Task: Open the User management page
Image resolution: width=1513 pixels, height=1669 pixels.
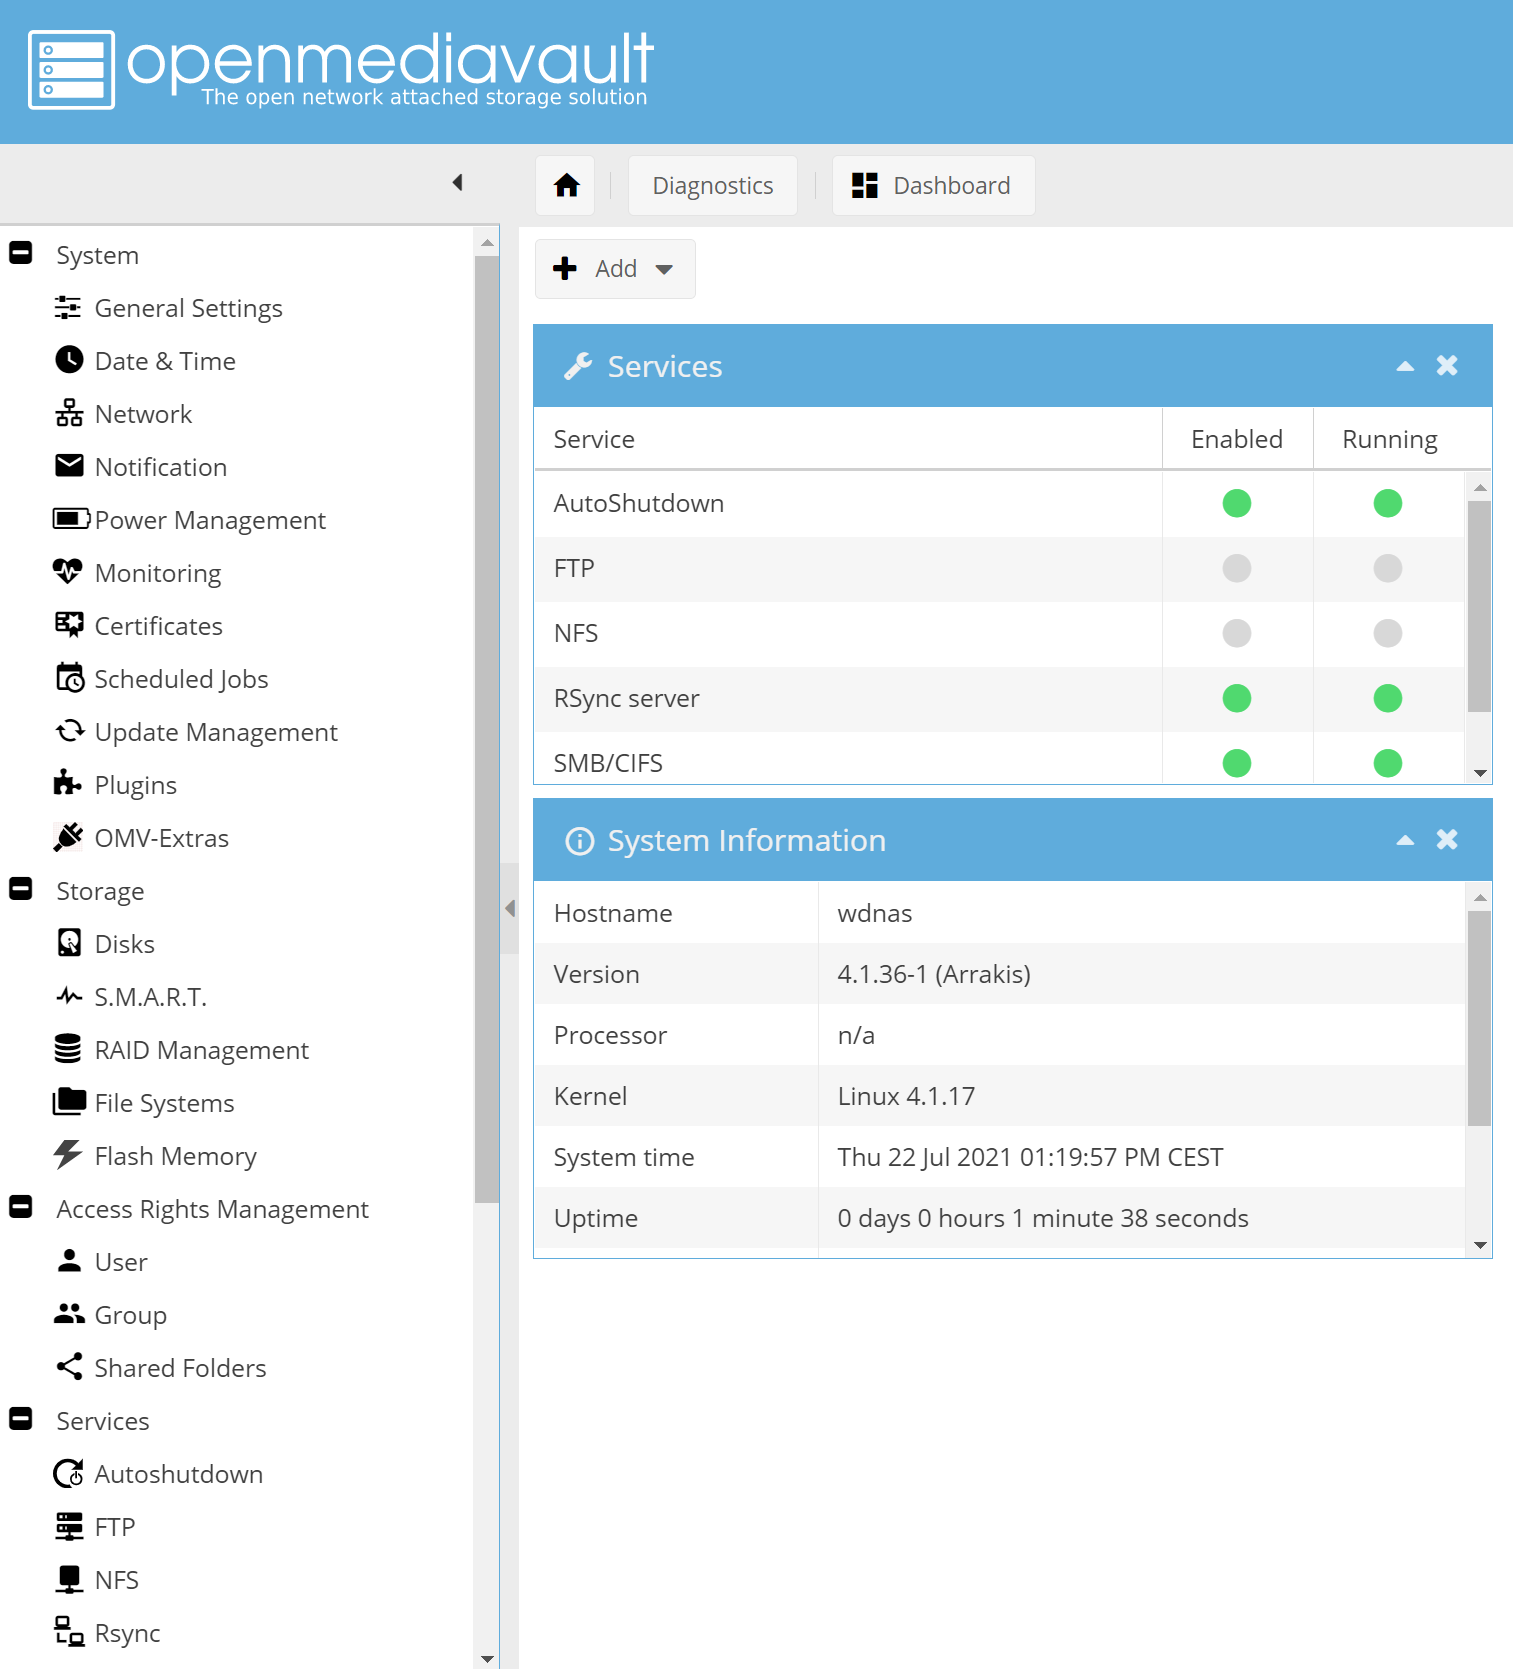Action: (x=101, y=1262)
